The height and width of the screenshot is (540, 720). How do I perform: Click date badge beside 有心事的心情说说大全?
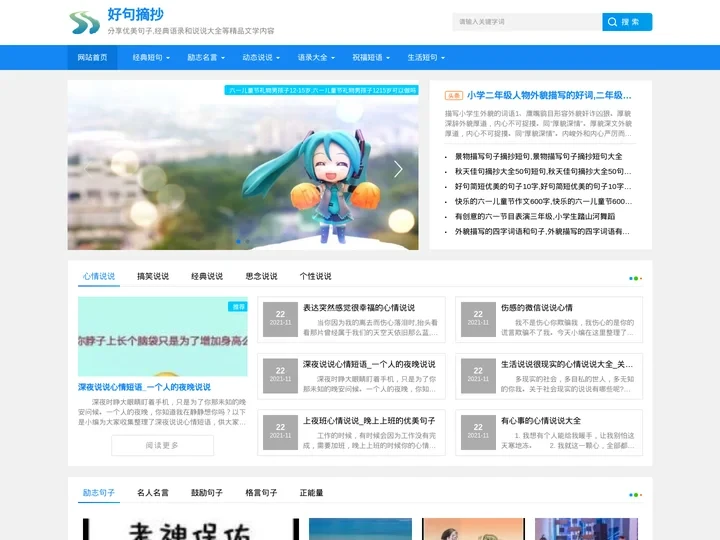pos(478,432)
